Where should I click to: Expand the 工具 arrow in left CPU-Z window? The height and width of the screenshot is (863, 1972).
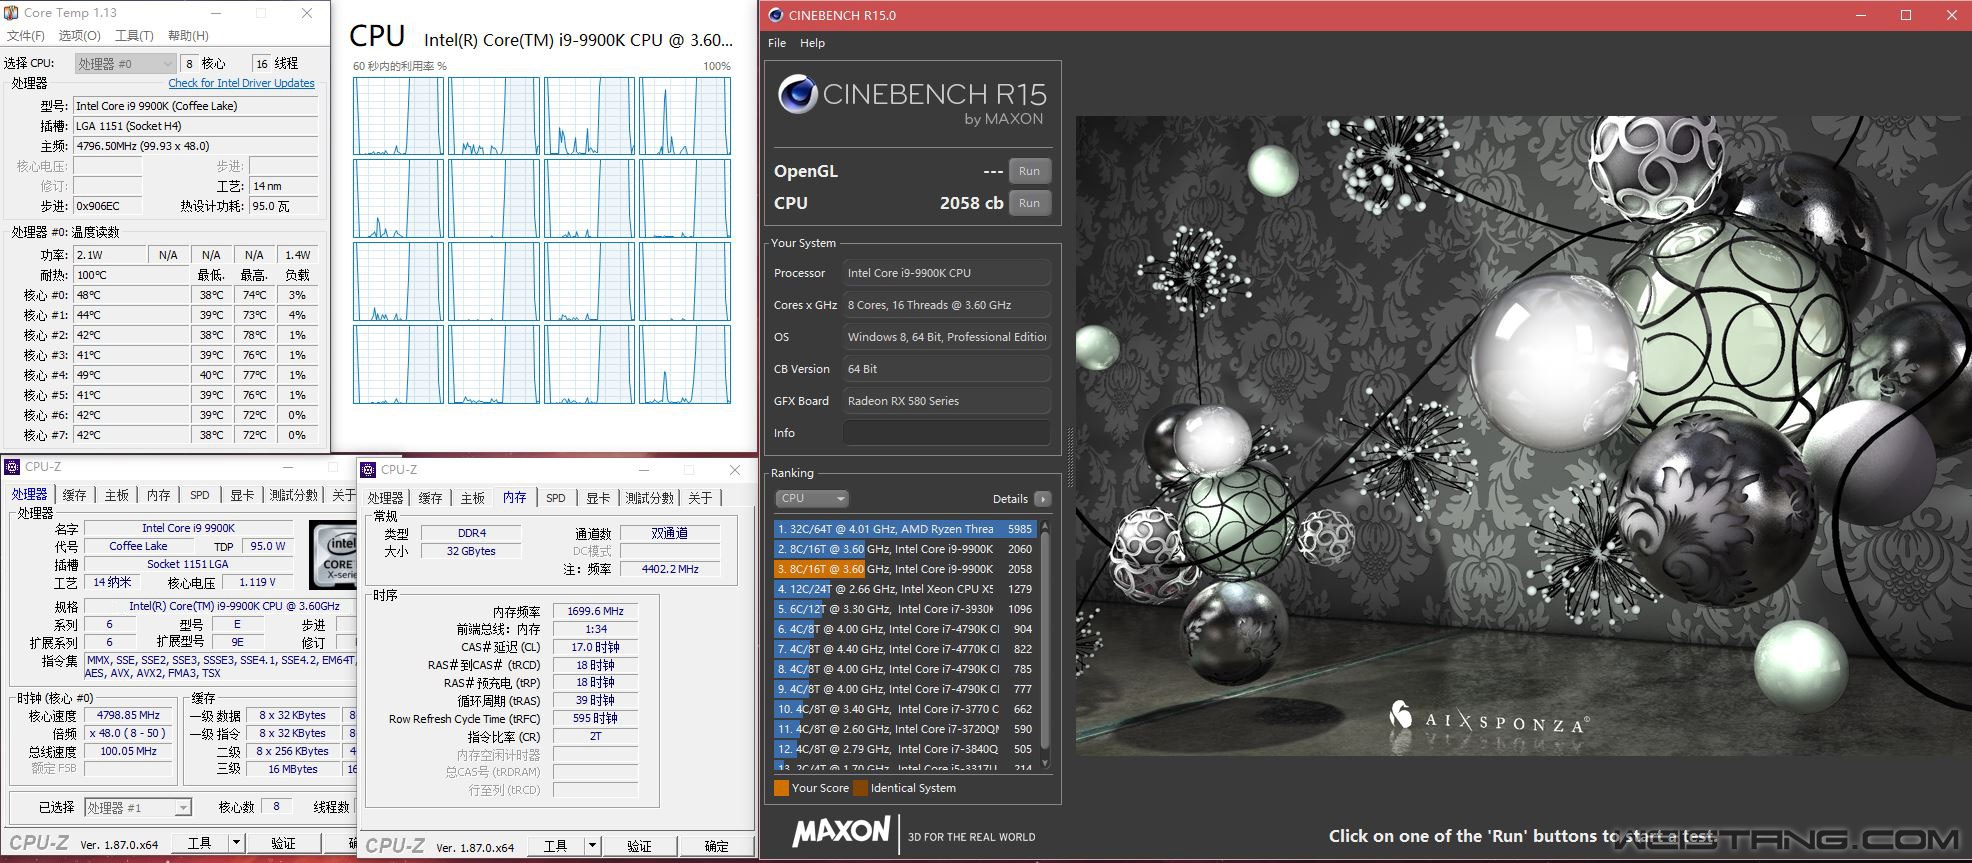(237, 843)
